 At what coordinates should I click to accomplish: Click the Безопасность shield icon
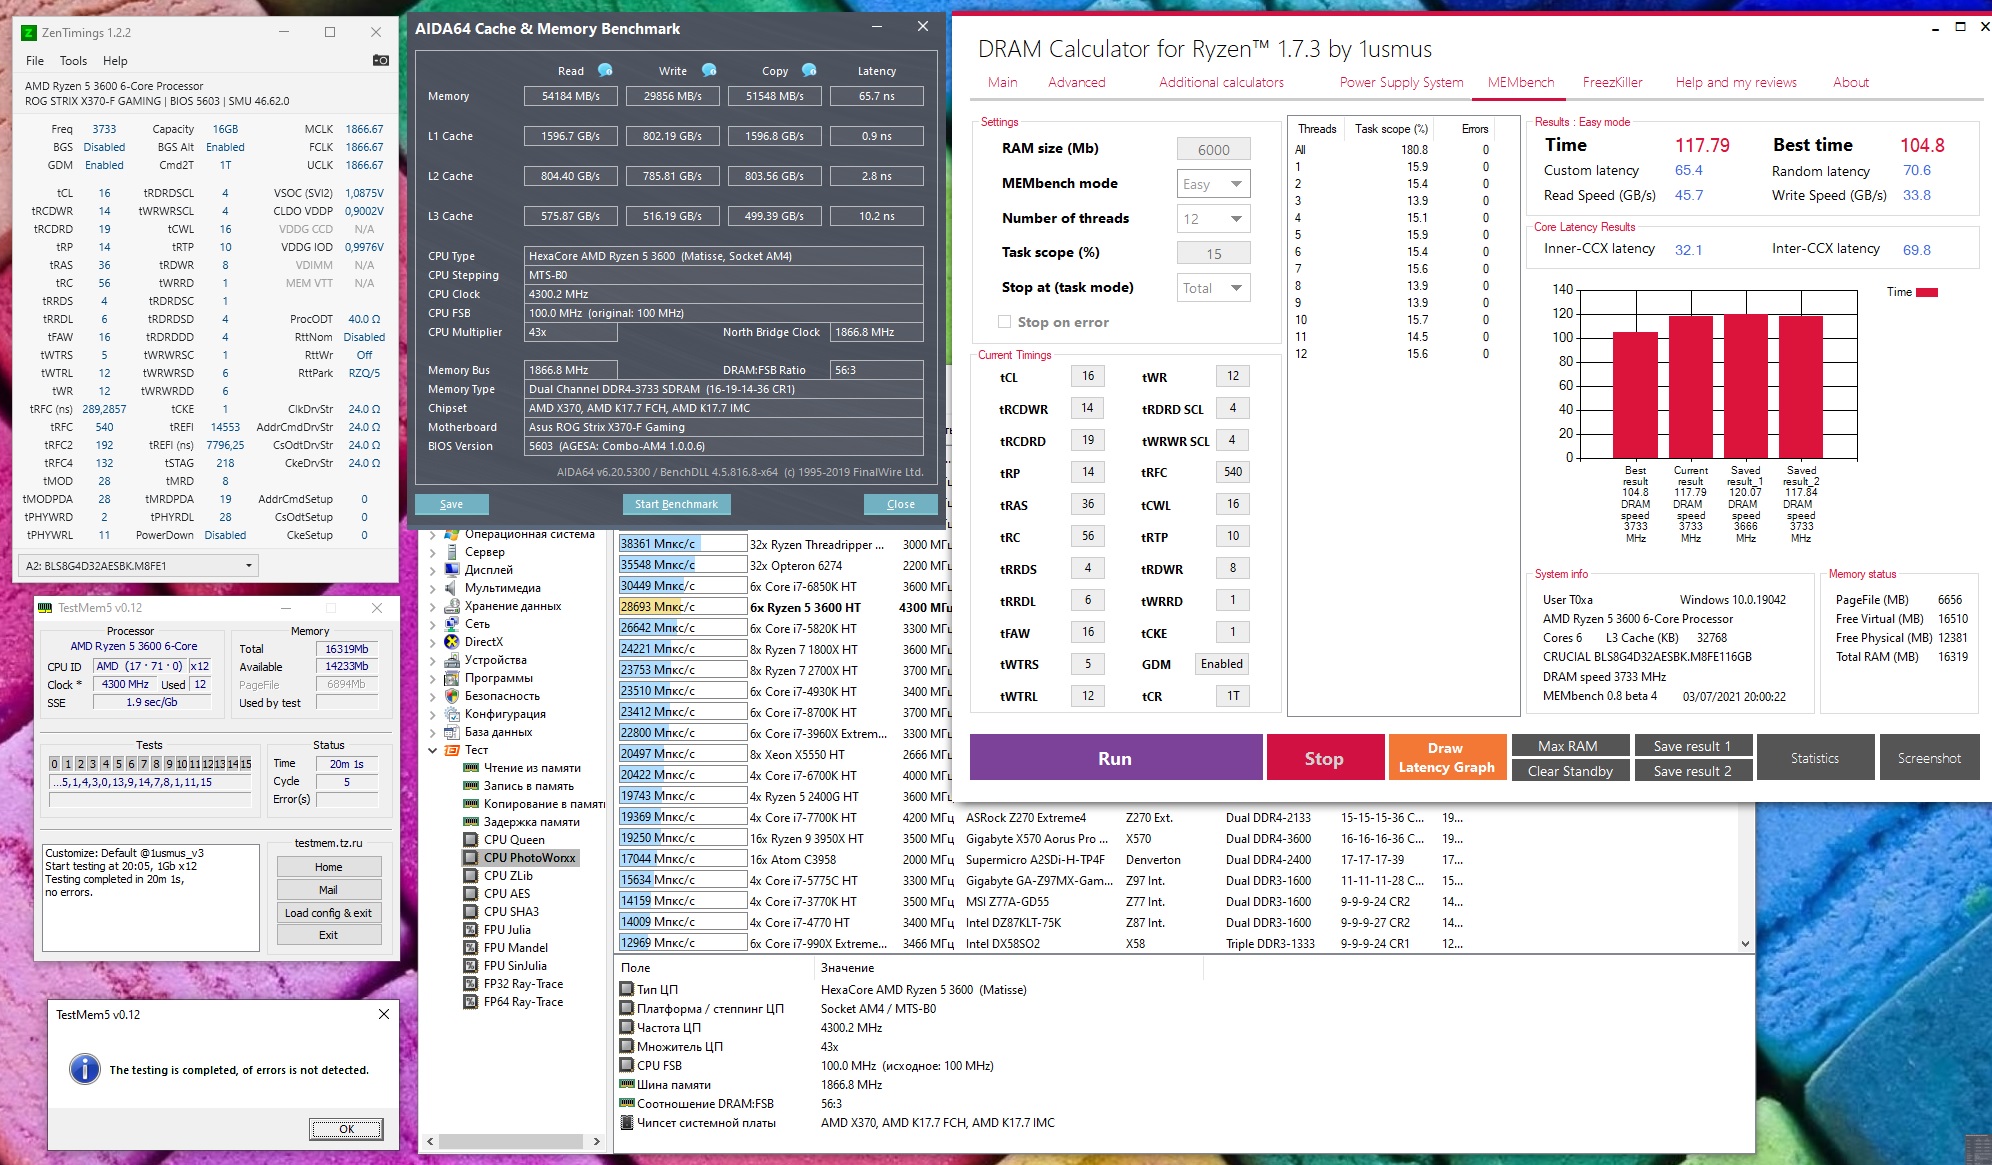click(452, 696)
